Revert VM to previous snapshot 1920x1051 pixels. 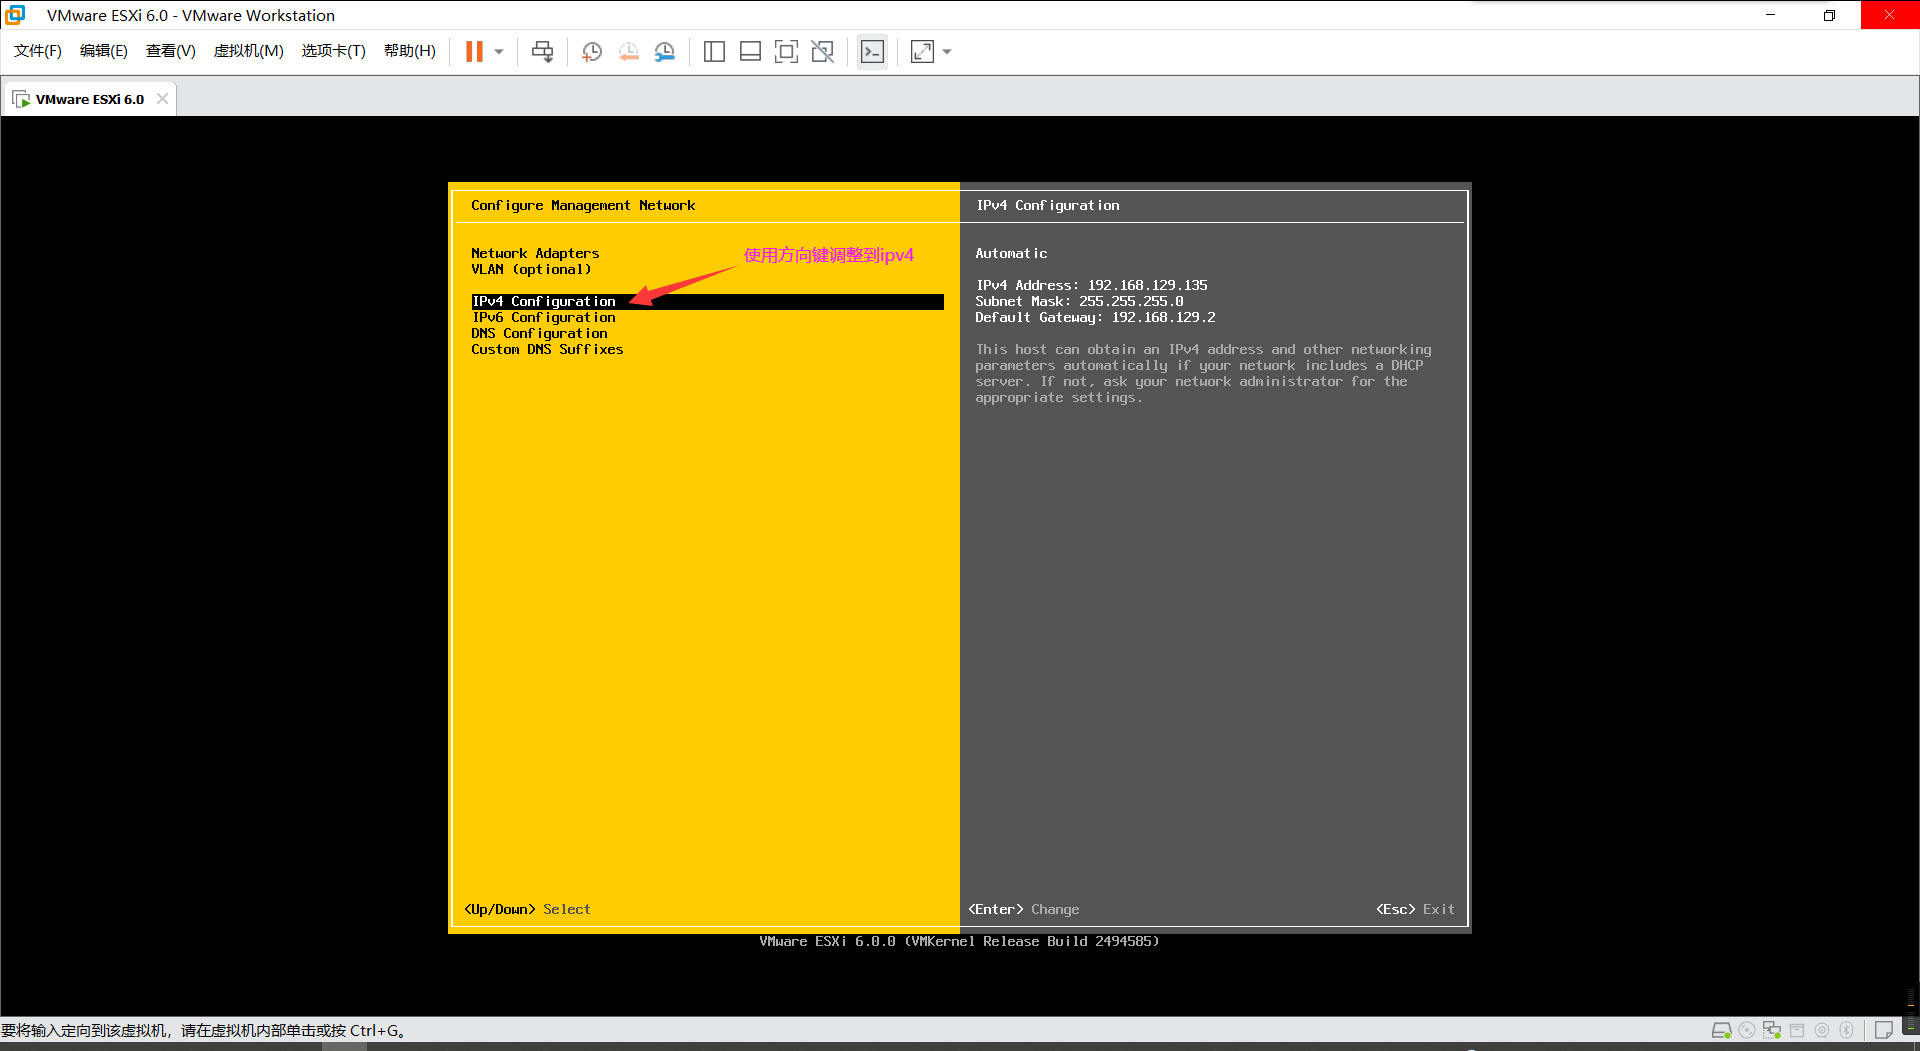[x=628, y=52]
